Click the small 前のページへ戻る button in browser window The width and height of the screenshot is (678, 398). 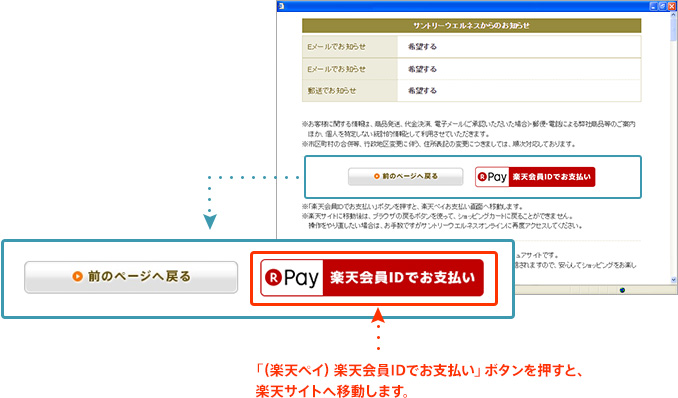click(406, 177)
